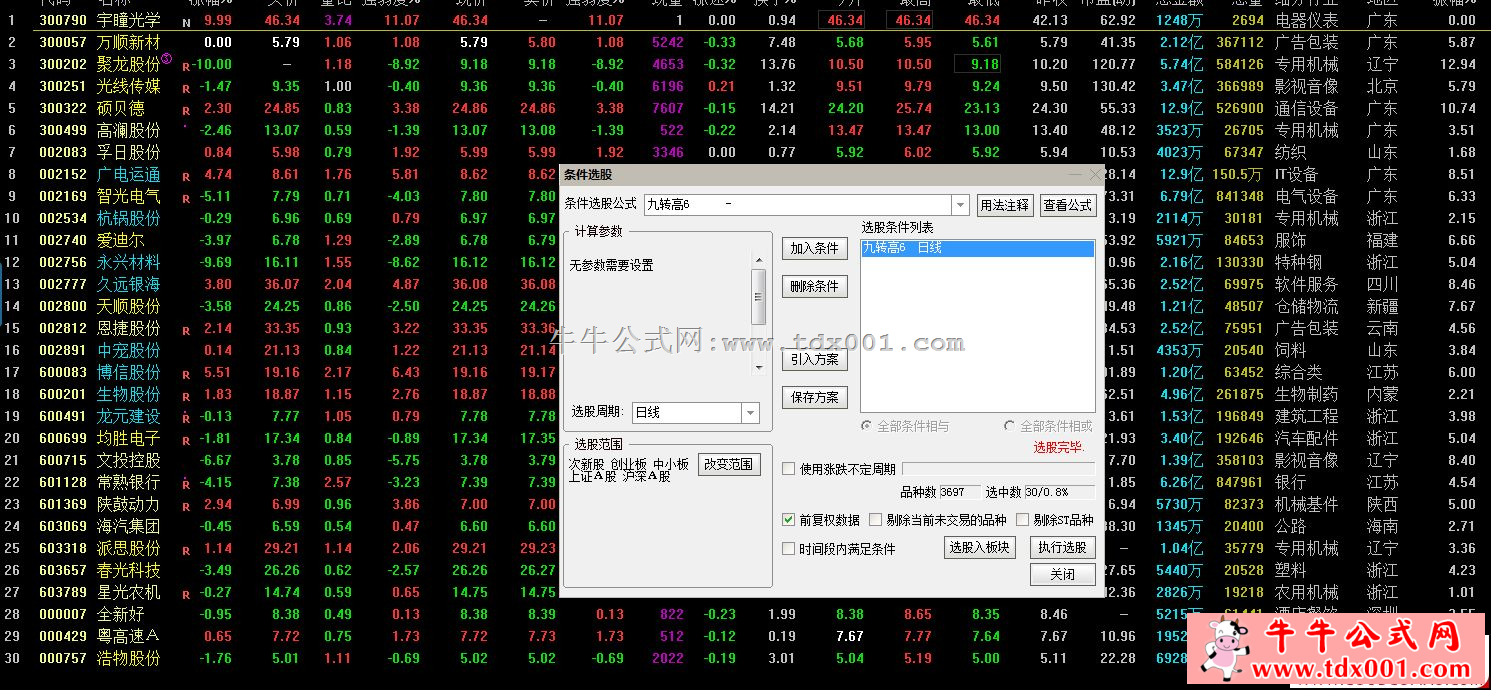Click the 改变范围 button

coord(730,464)
